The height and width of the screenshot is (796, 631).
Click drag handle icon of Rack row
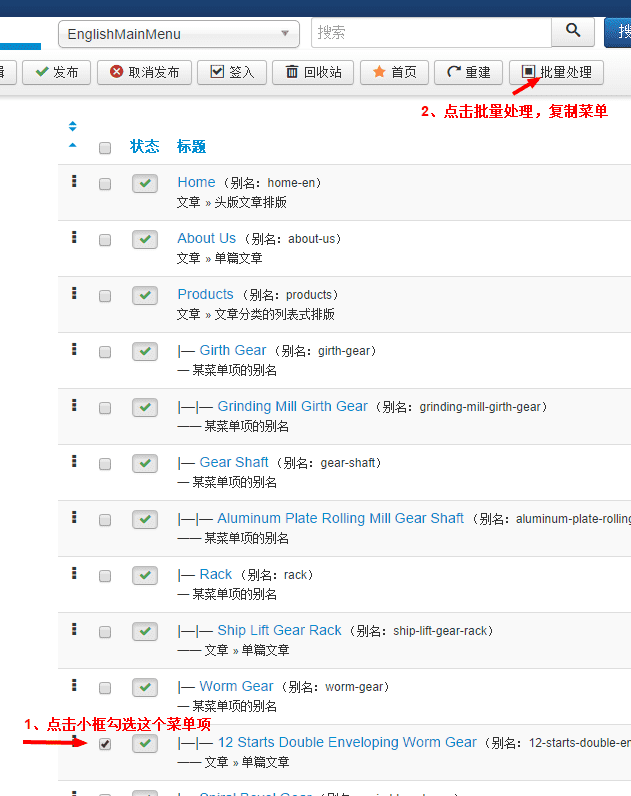74,573
